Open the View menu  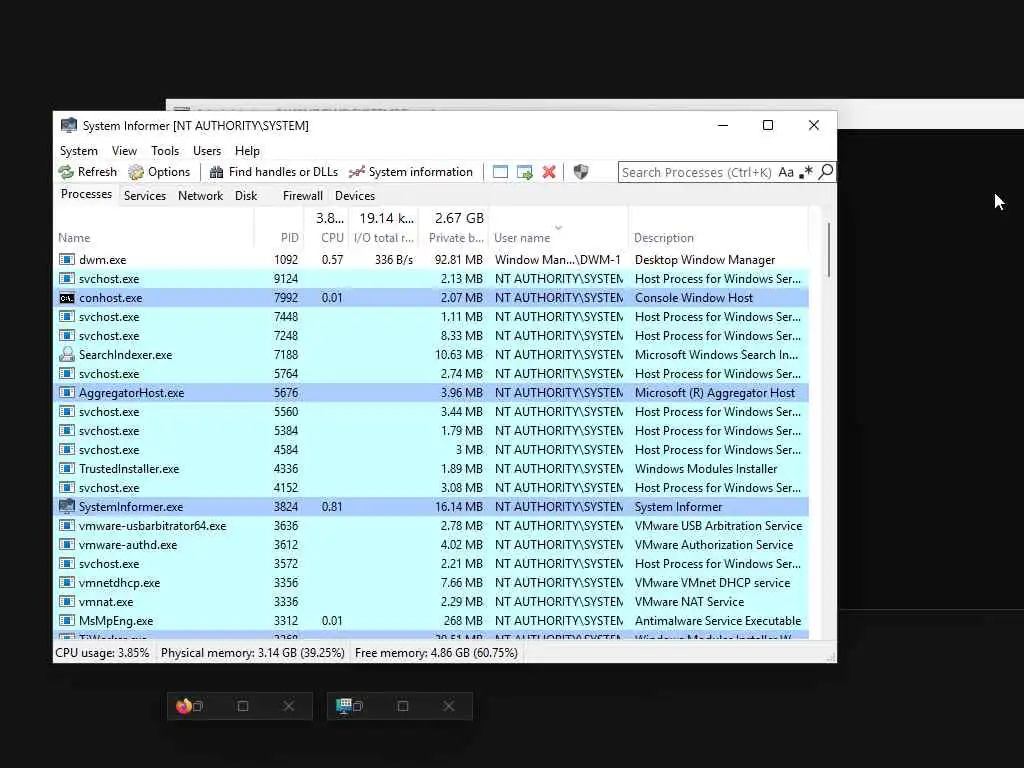(x=124, y=151)
